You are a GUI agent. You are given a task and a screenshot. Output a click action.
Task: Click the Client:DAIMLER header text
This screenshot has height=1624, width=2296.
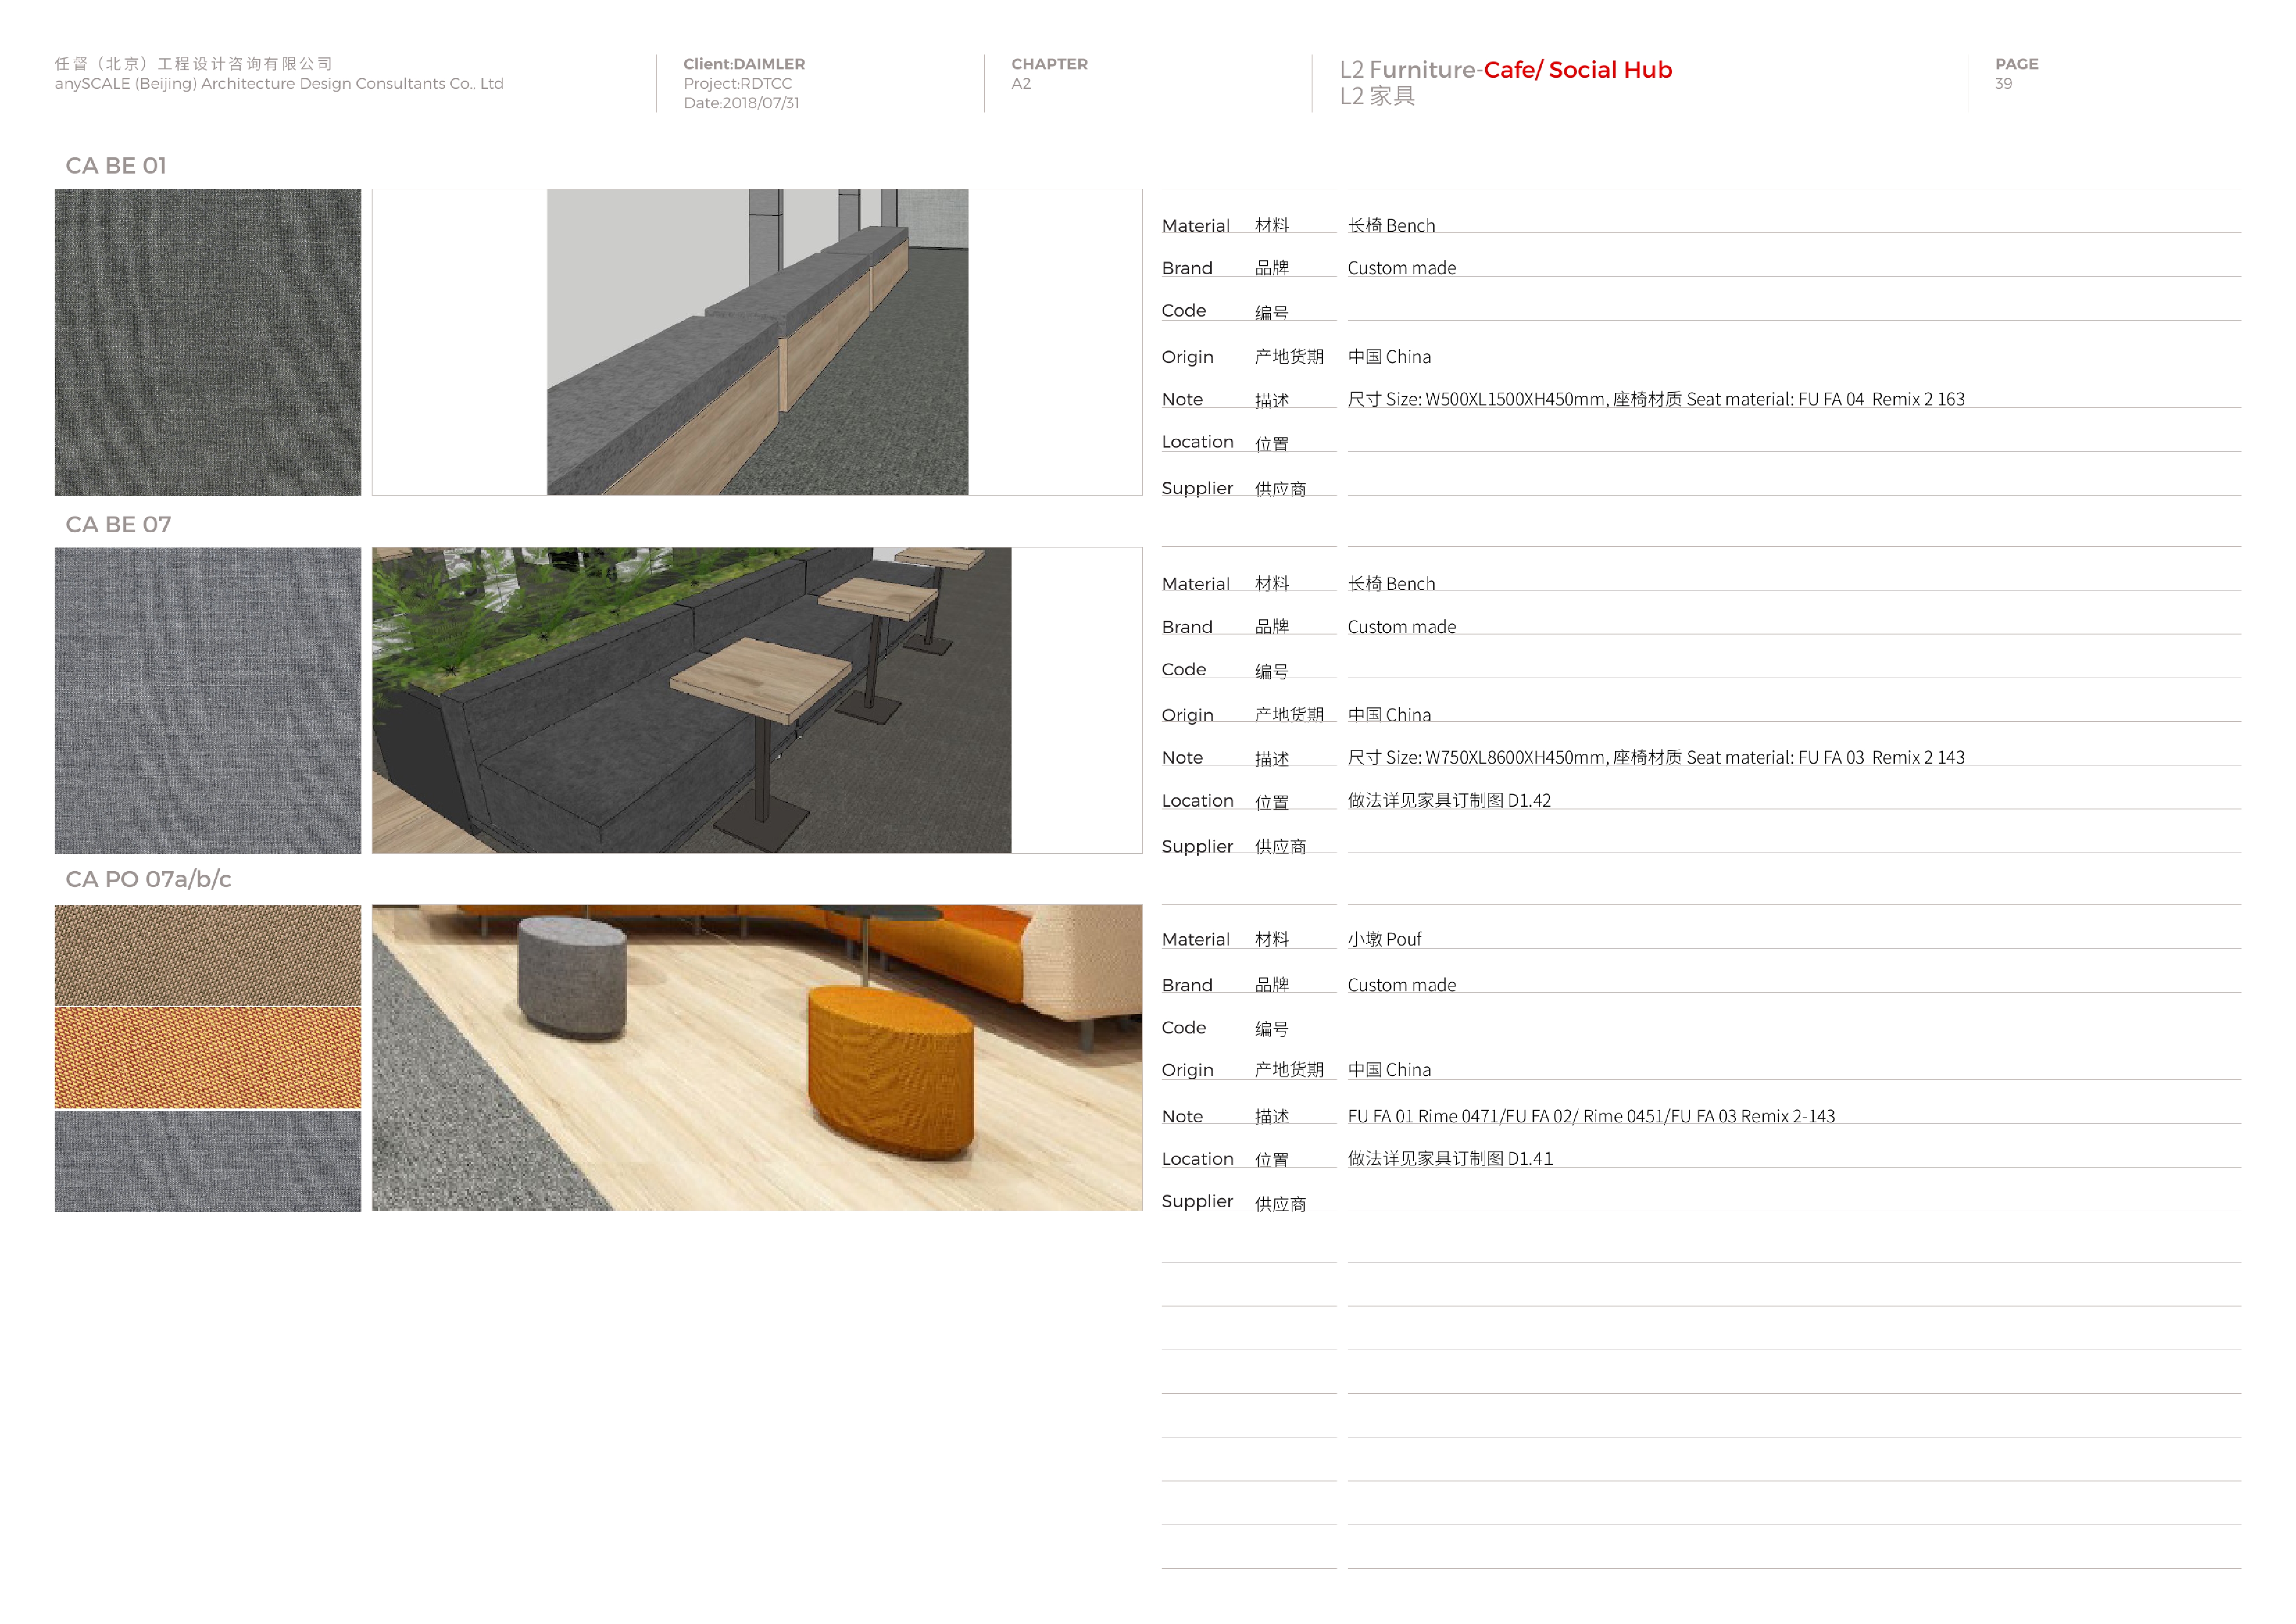pos(744,64)
